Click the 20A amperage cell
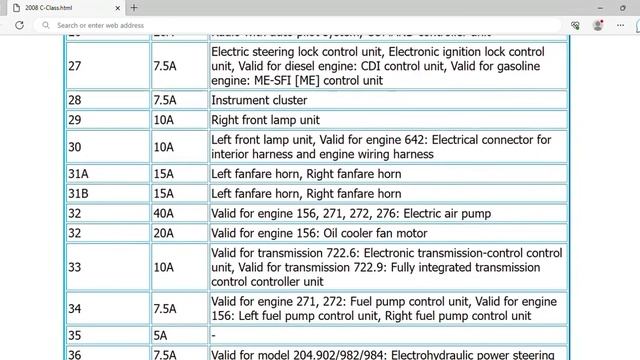Viewport: 640px width, 360px height. pos(180,233)
